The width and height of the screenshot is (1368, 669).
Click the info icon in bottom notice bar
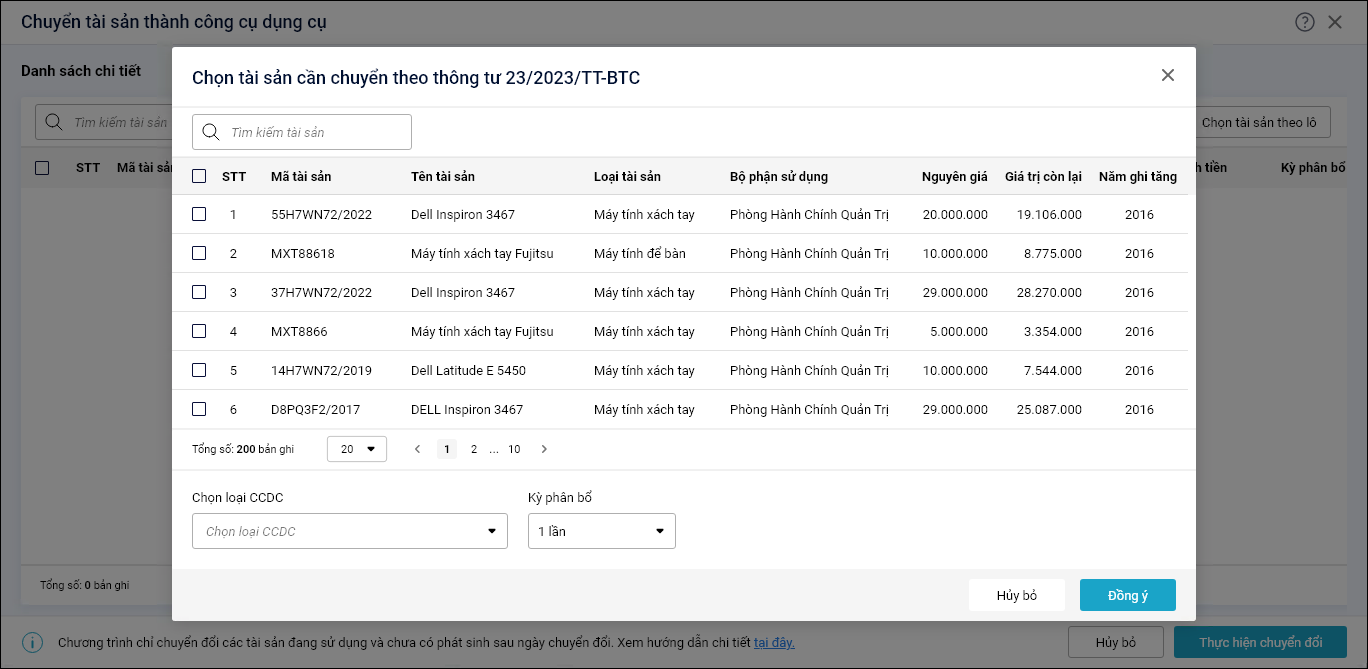coord(33,642)
